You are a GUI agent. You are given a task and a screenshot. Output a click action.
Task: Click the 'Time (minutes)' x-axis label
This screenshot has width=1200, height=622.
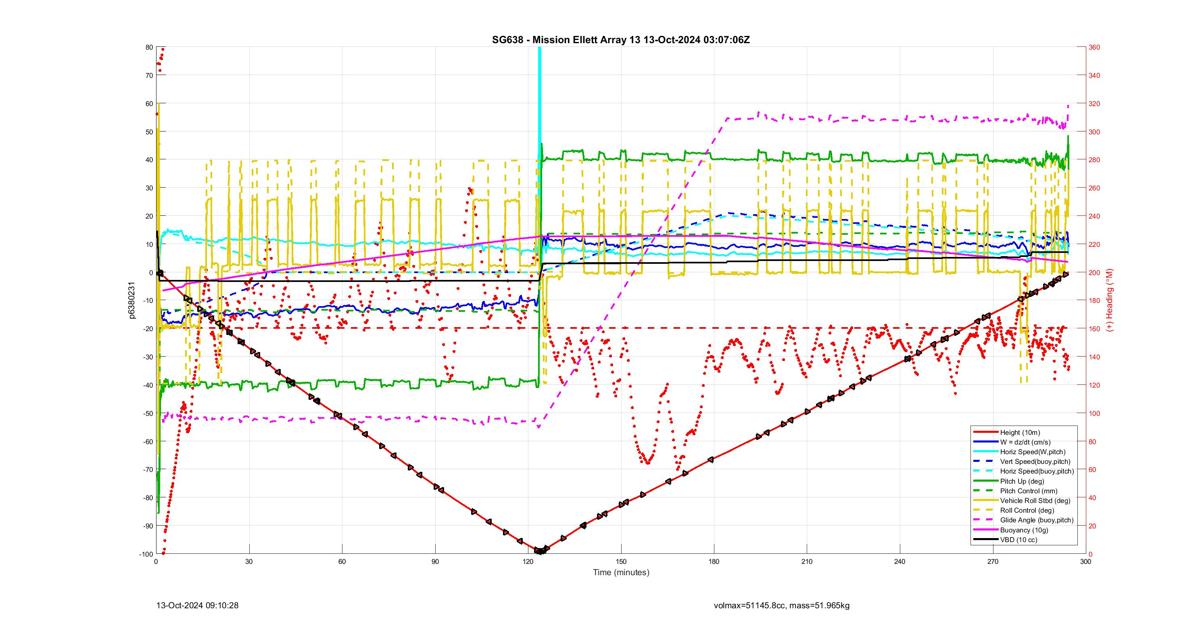tap(620, 573)
